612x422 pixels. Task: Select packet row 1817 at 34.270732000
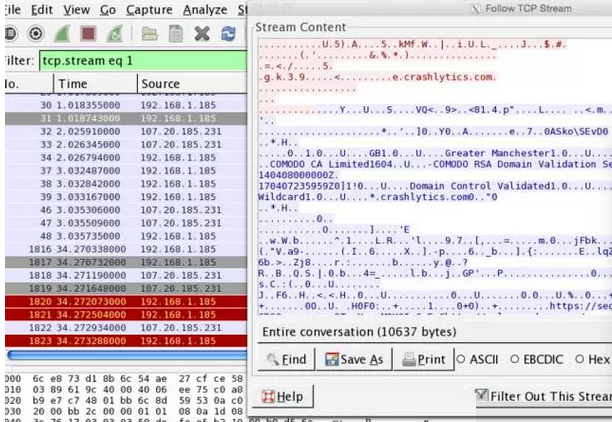[126, 262]
